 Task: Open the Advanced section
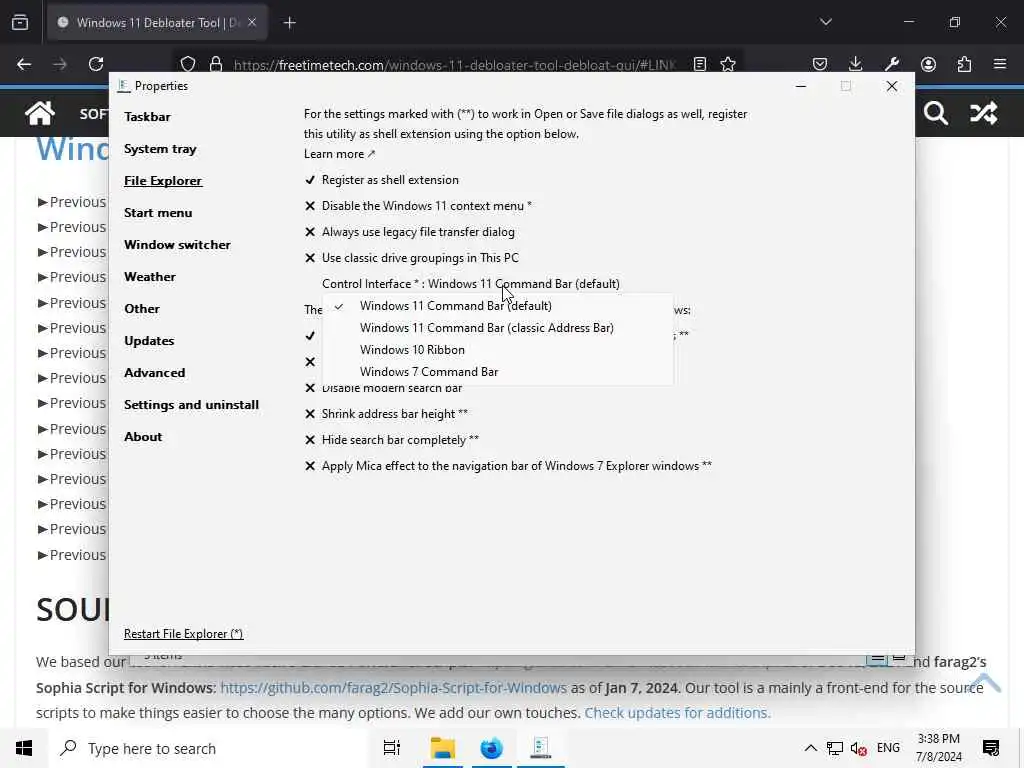[154, 373]
